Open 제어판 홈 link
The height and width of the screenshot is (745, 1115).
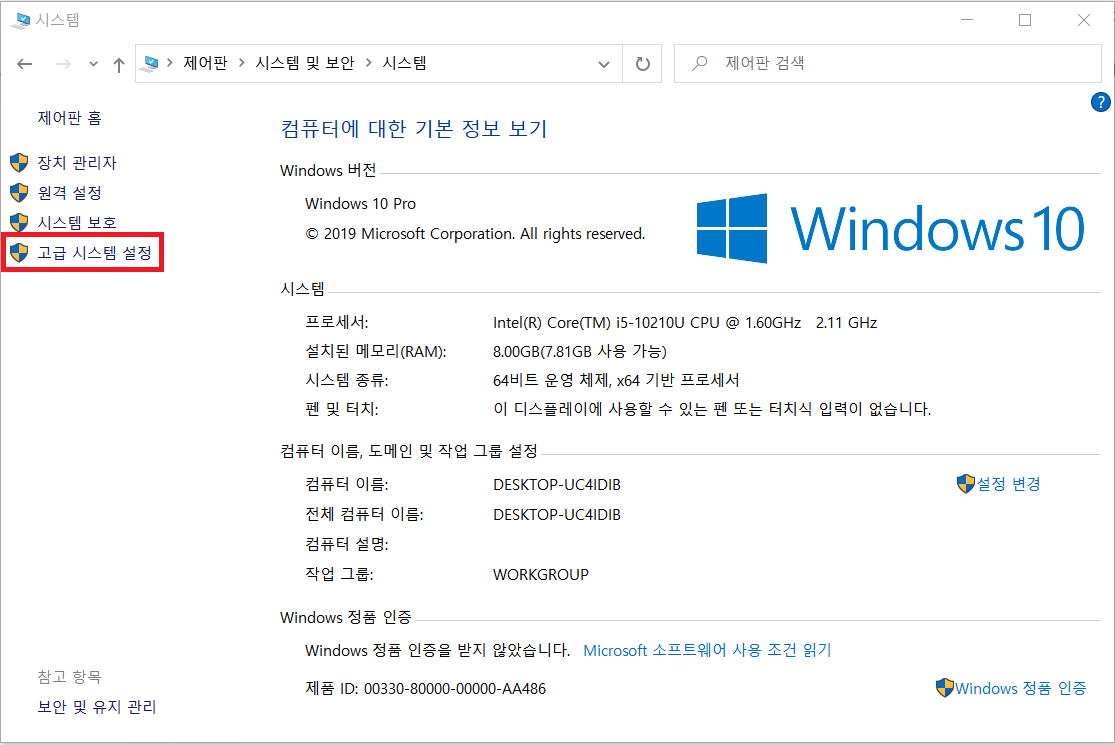(70, 118)
